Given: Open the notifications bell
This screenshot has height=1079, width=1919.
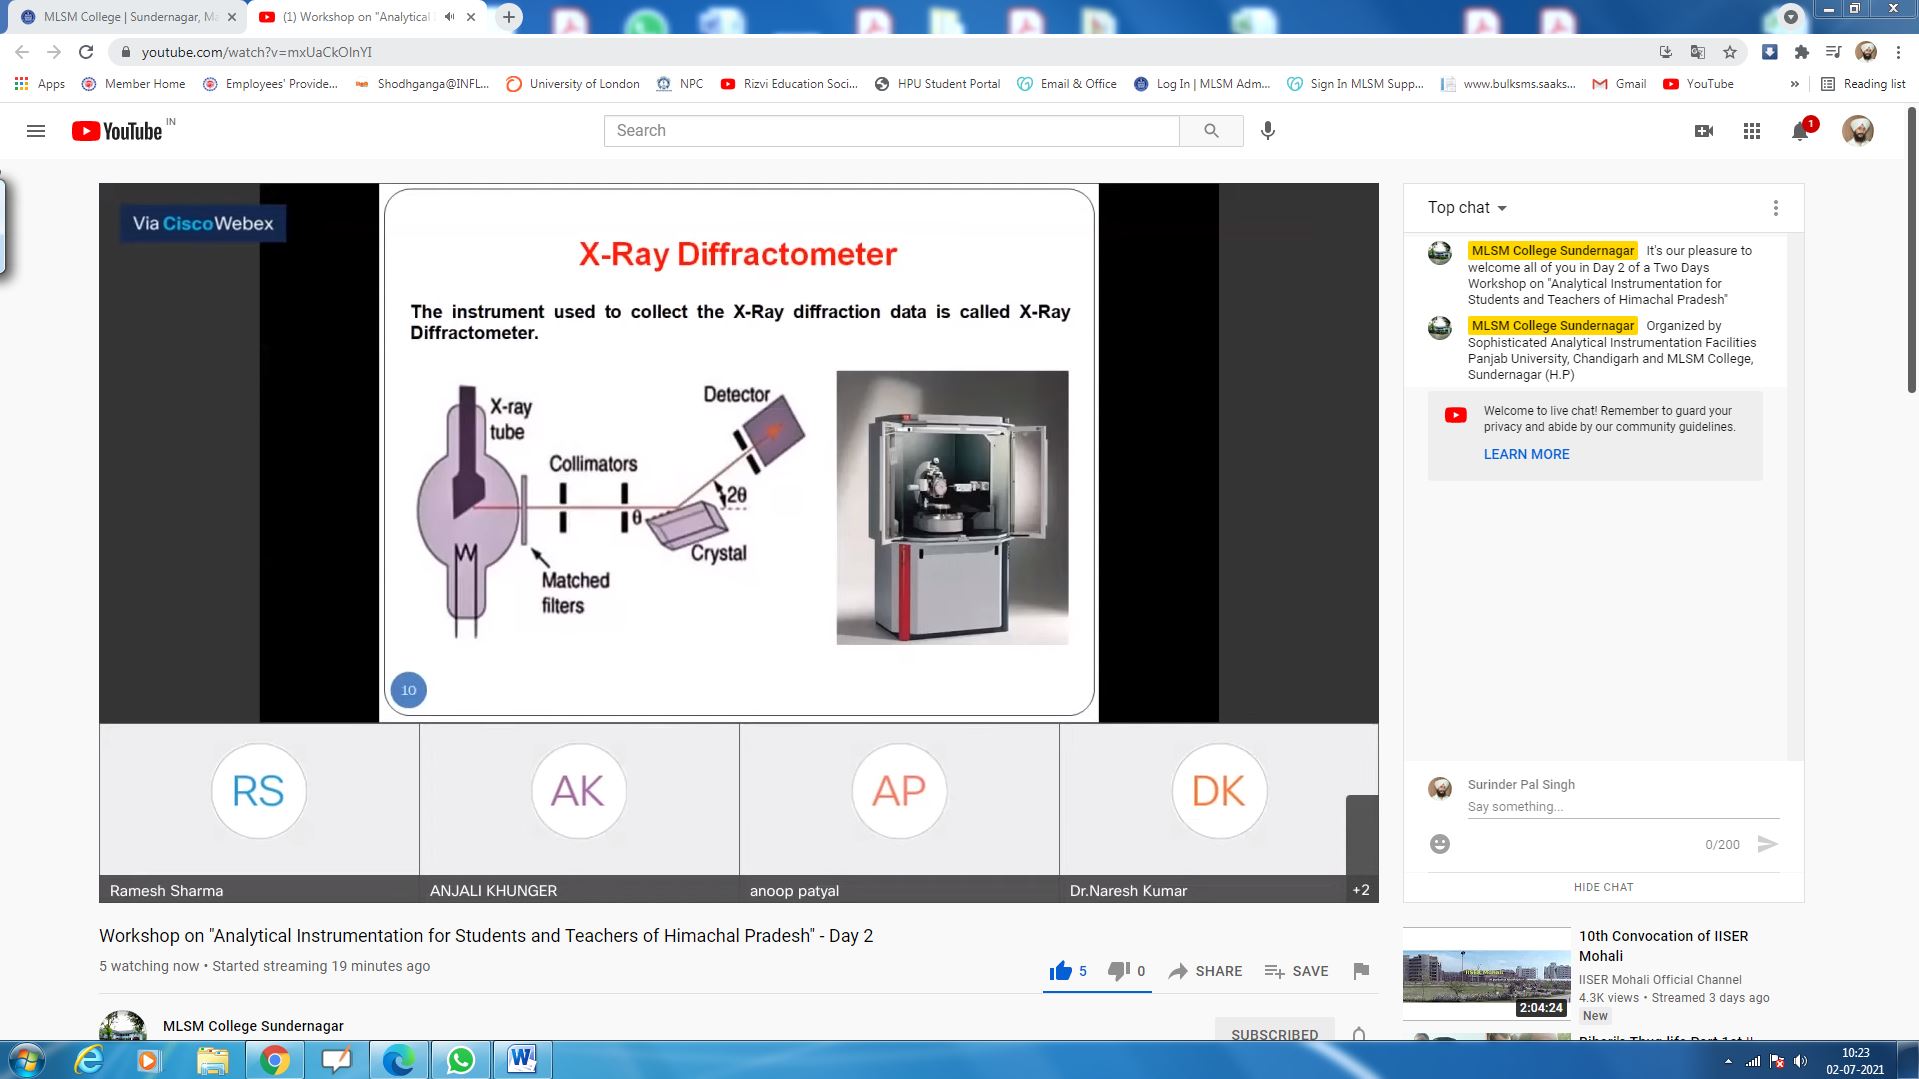Looking at the screenshot, I should point(1800,131).
